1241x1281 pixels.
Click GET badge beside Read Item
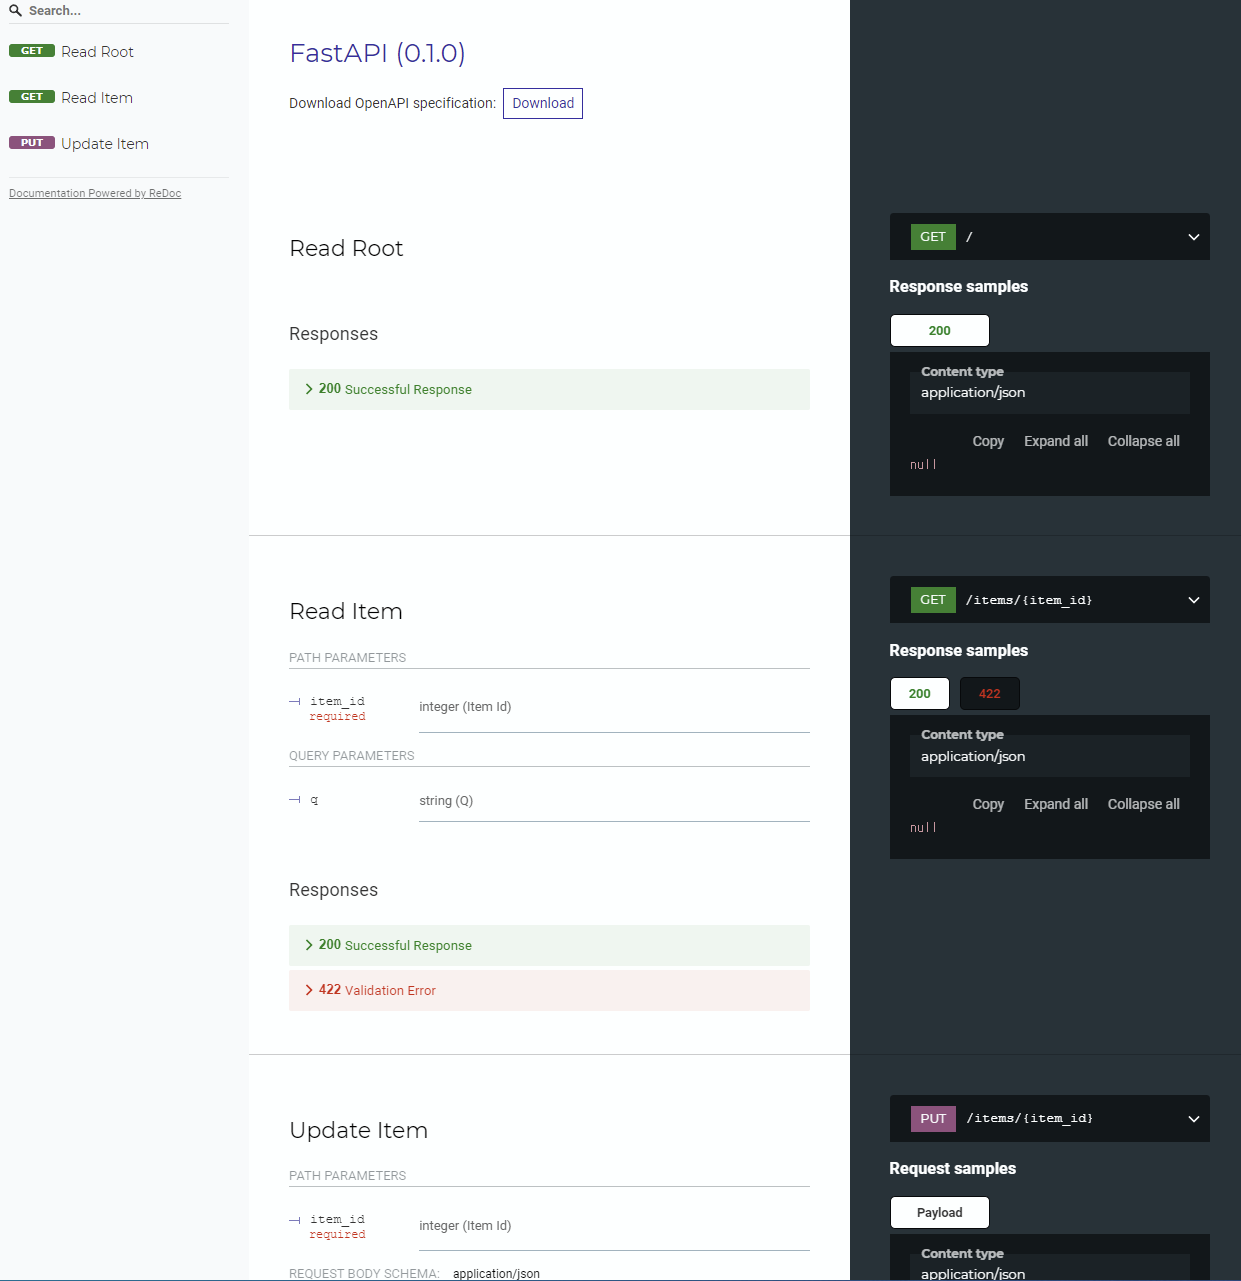[x=32, y=97]
